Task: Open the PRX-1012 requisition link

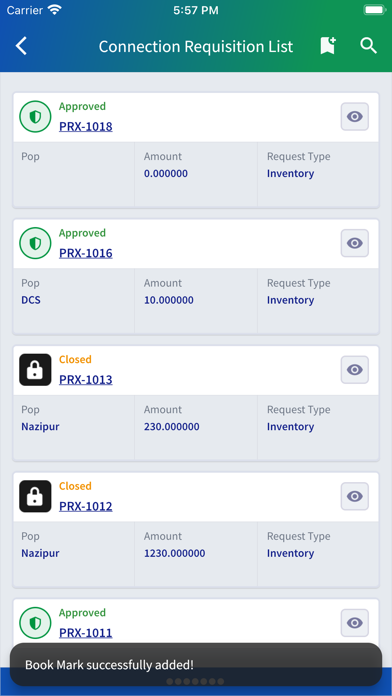Action: pos(86,506)
